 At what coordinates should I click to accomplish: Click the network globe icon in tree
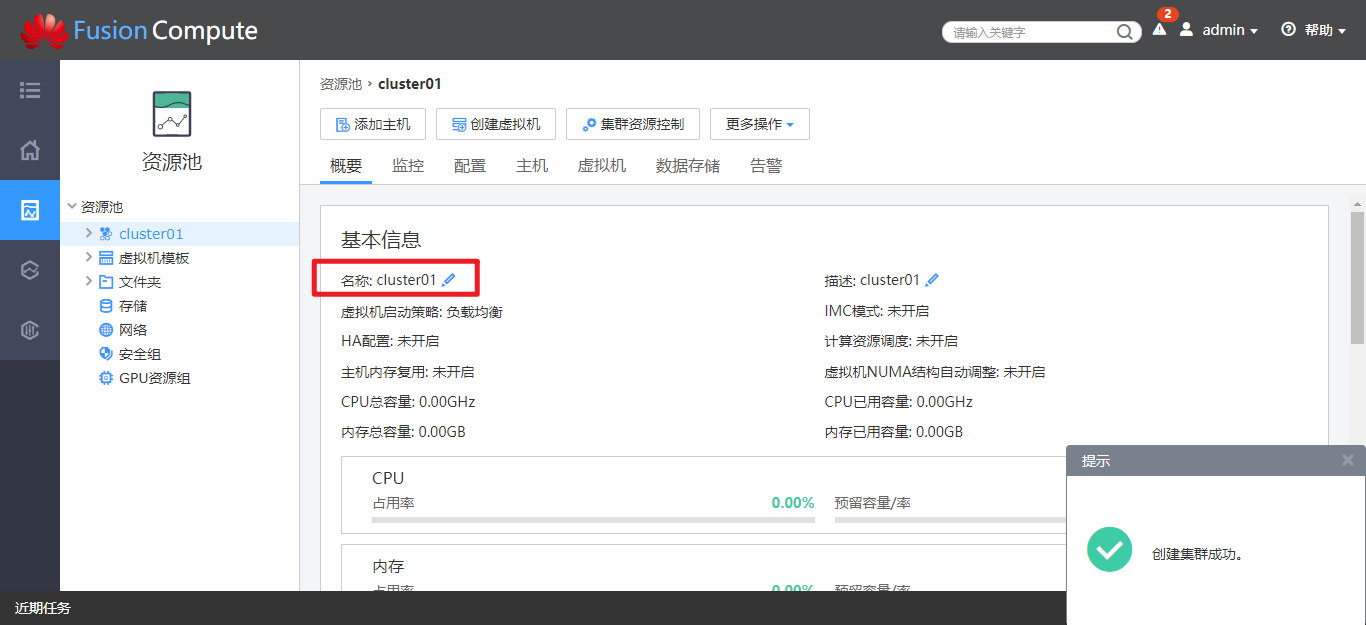106,330
